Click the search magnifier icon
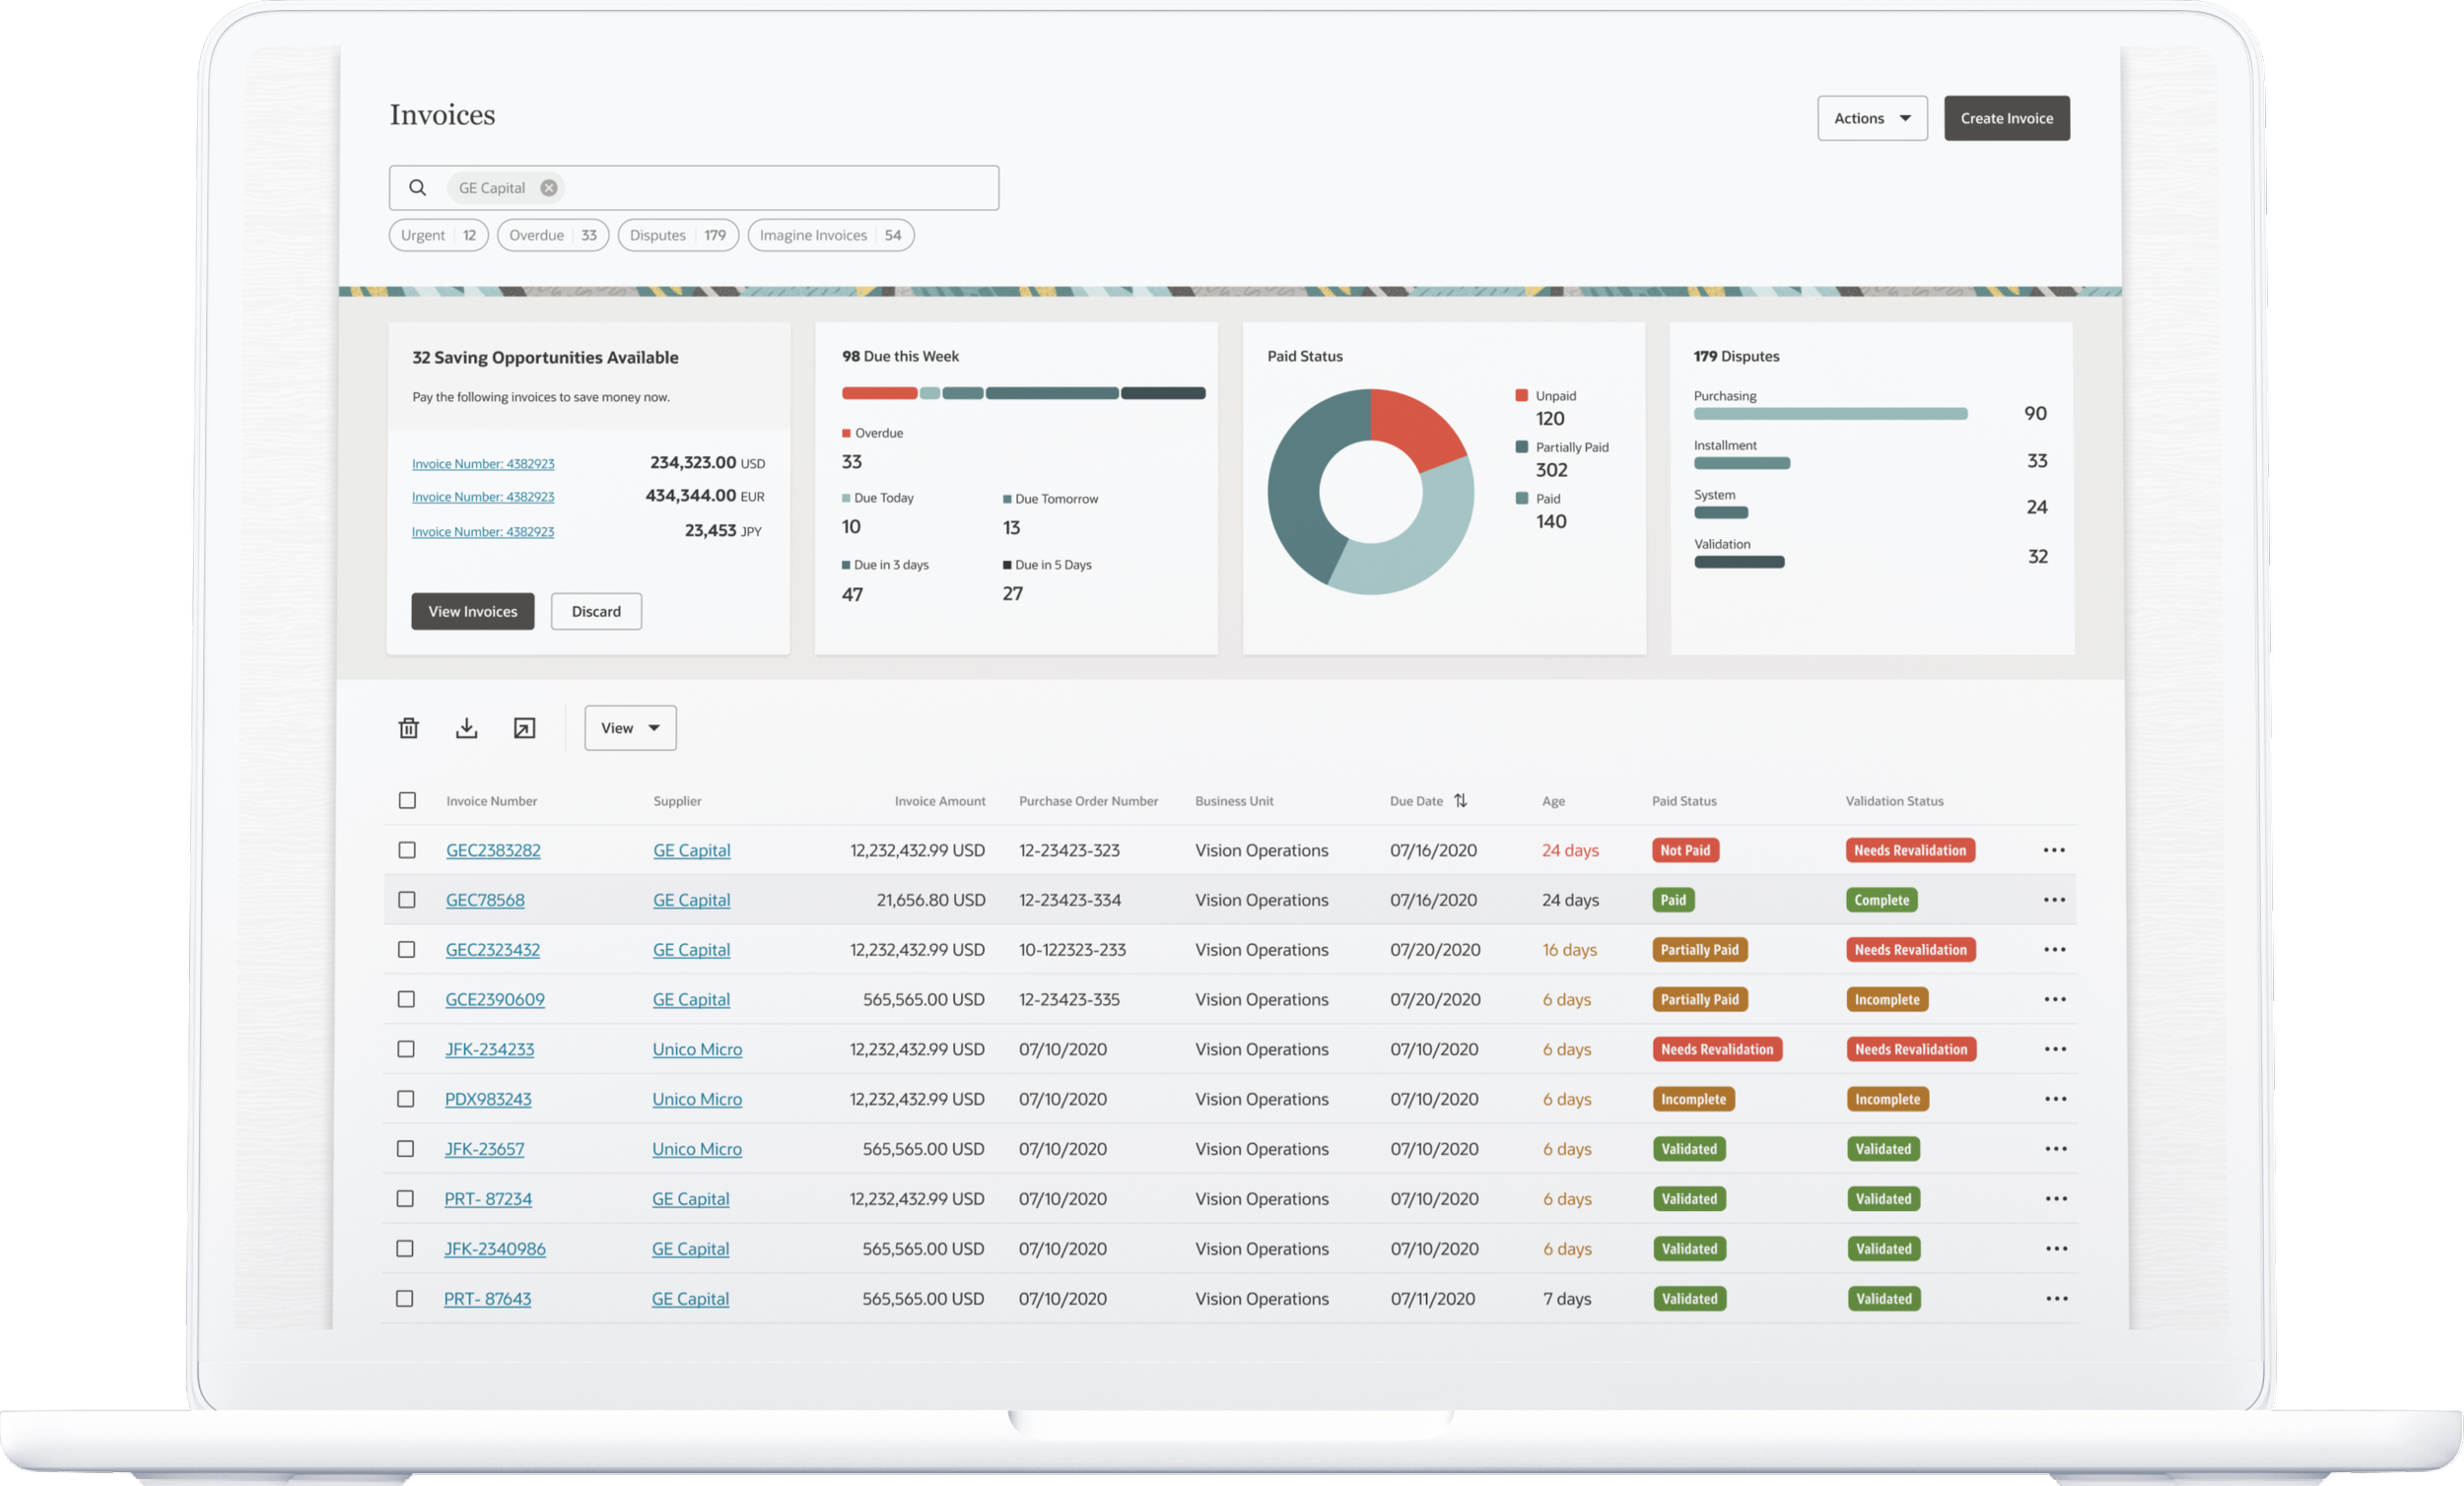Screen dimensions: 2464x1486 [418, 188]
